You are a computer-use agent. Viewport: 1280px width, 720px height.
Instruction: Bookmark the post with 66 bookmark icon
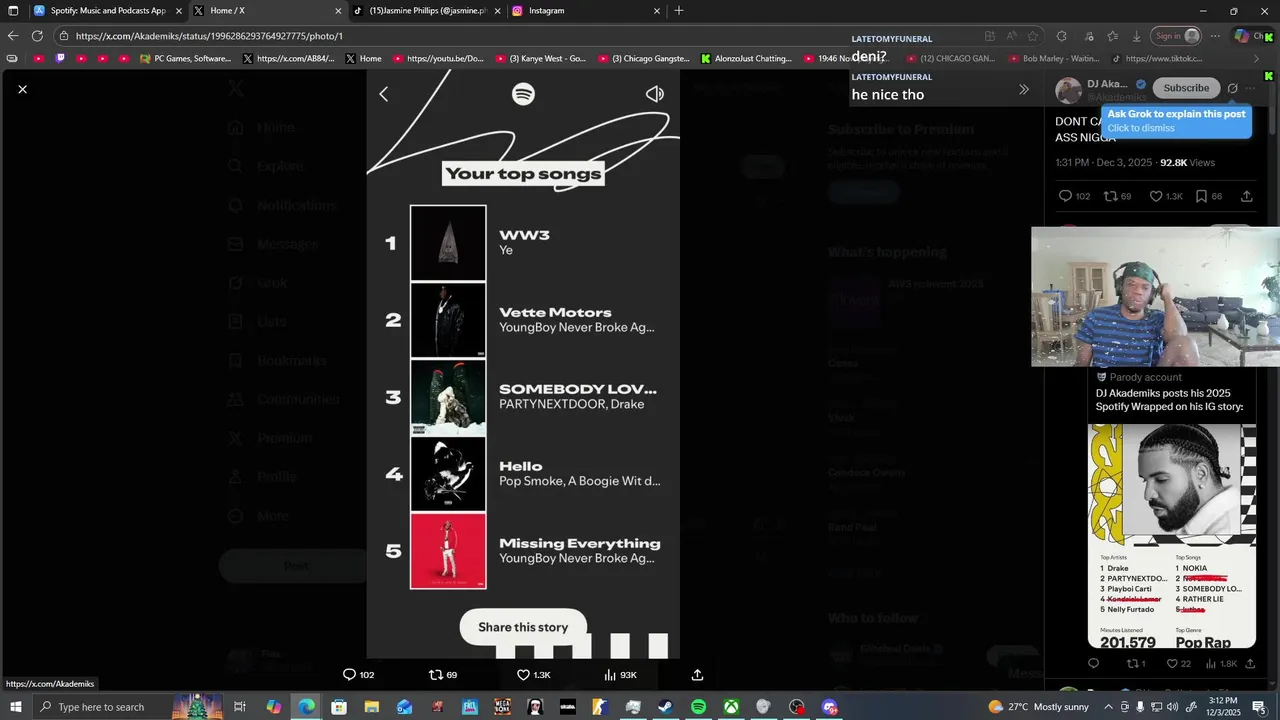pos(1209,197)
